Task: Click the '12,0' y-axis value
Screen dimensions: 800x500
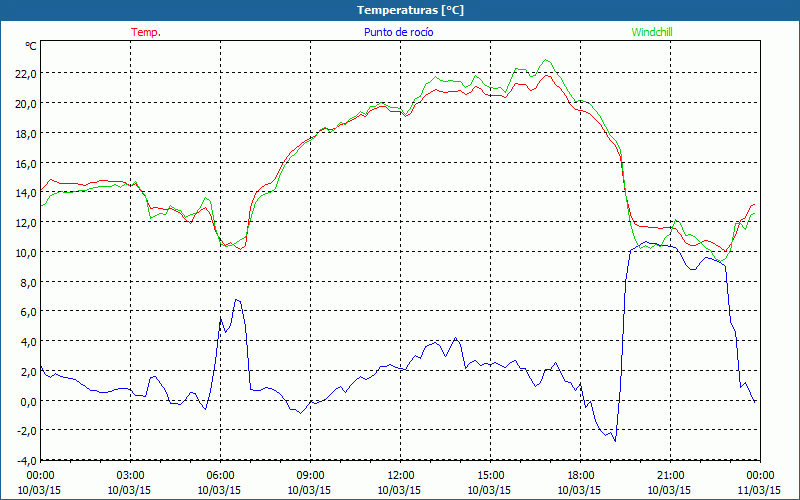Action: (27, 223)
